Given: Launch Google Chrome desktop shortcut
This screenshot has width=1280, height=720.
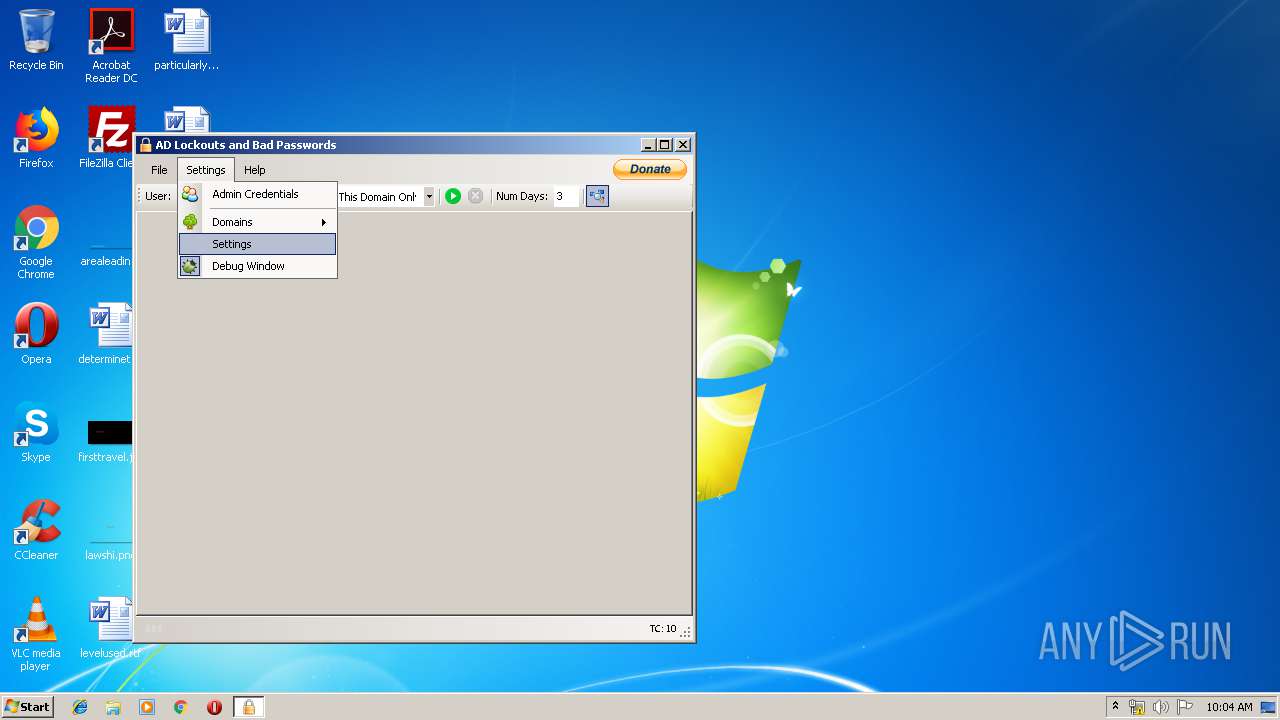Looking at the screenshot, I should click(x=36, y=242).
